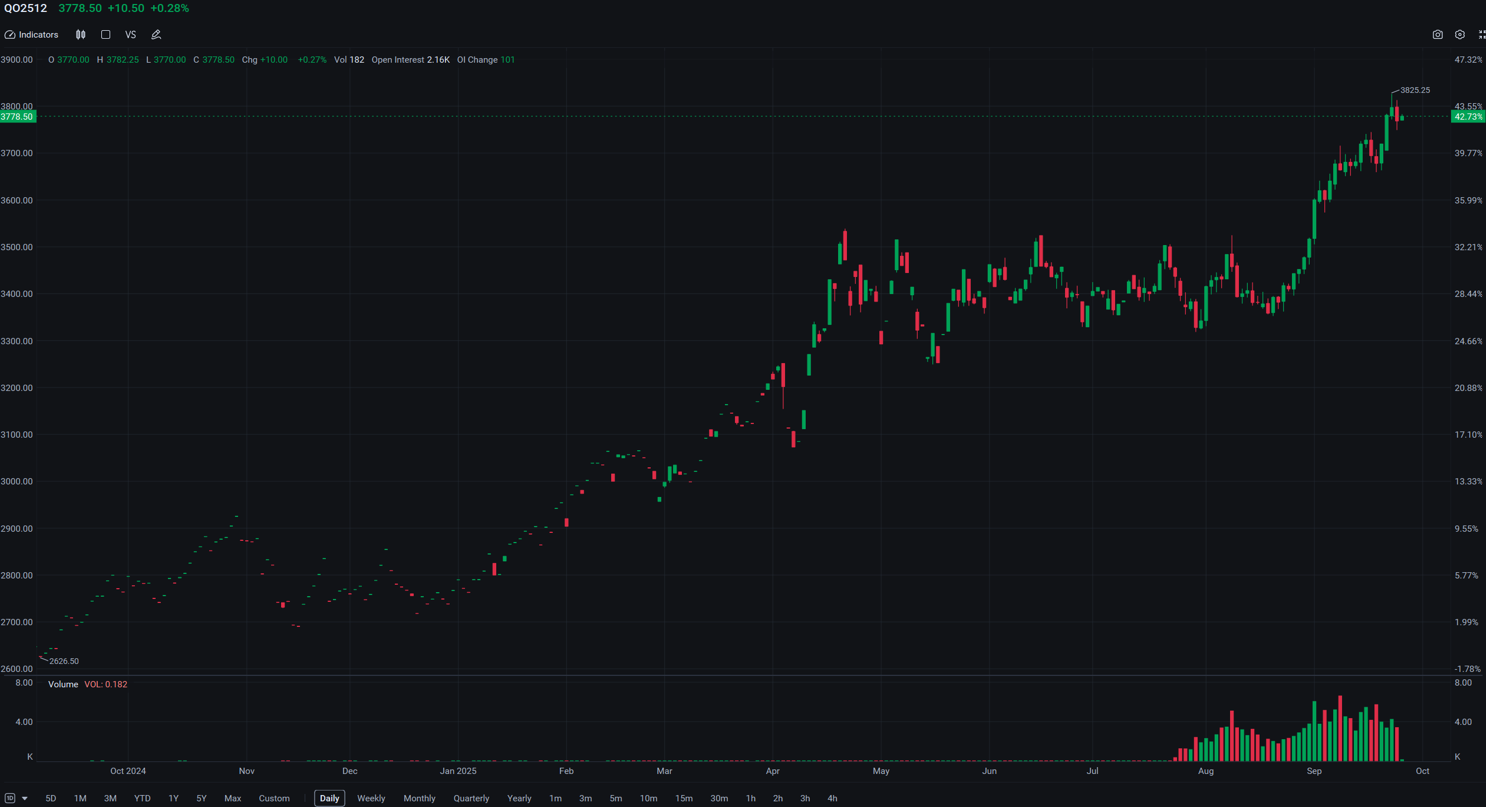1486x807 pixels.
Task: Click the Max range button
Action: (232, 798)
